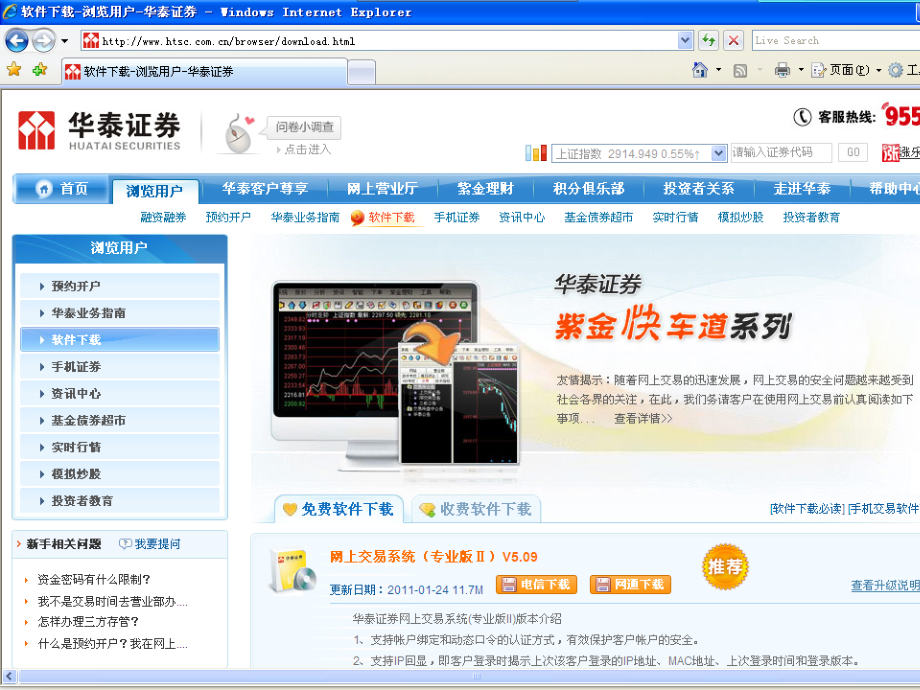Open the 上证指数 index dropdown

pyautogui.click(x=719, y=153)
